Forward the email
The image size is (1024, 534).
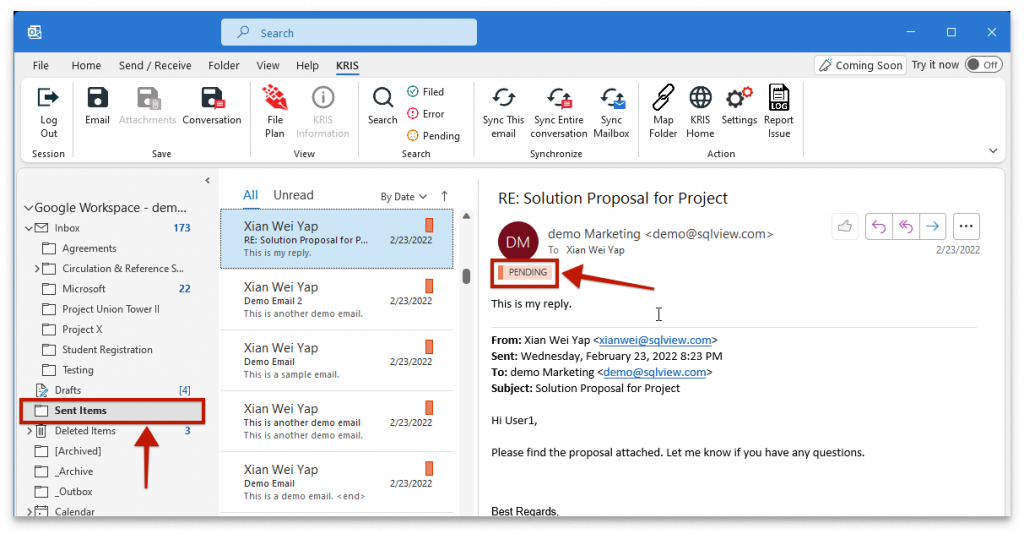click(933, 227)
